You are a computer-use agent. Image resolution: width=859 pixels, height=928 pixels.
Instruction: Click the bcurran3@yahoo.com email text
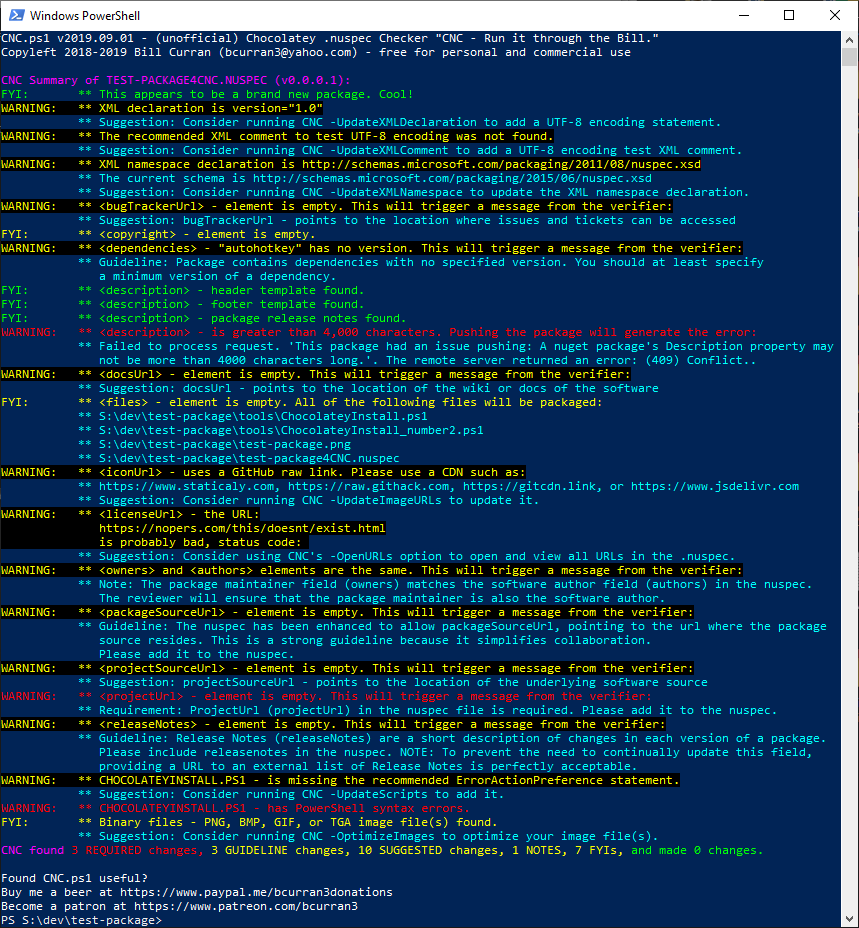point(288,52)
